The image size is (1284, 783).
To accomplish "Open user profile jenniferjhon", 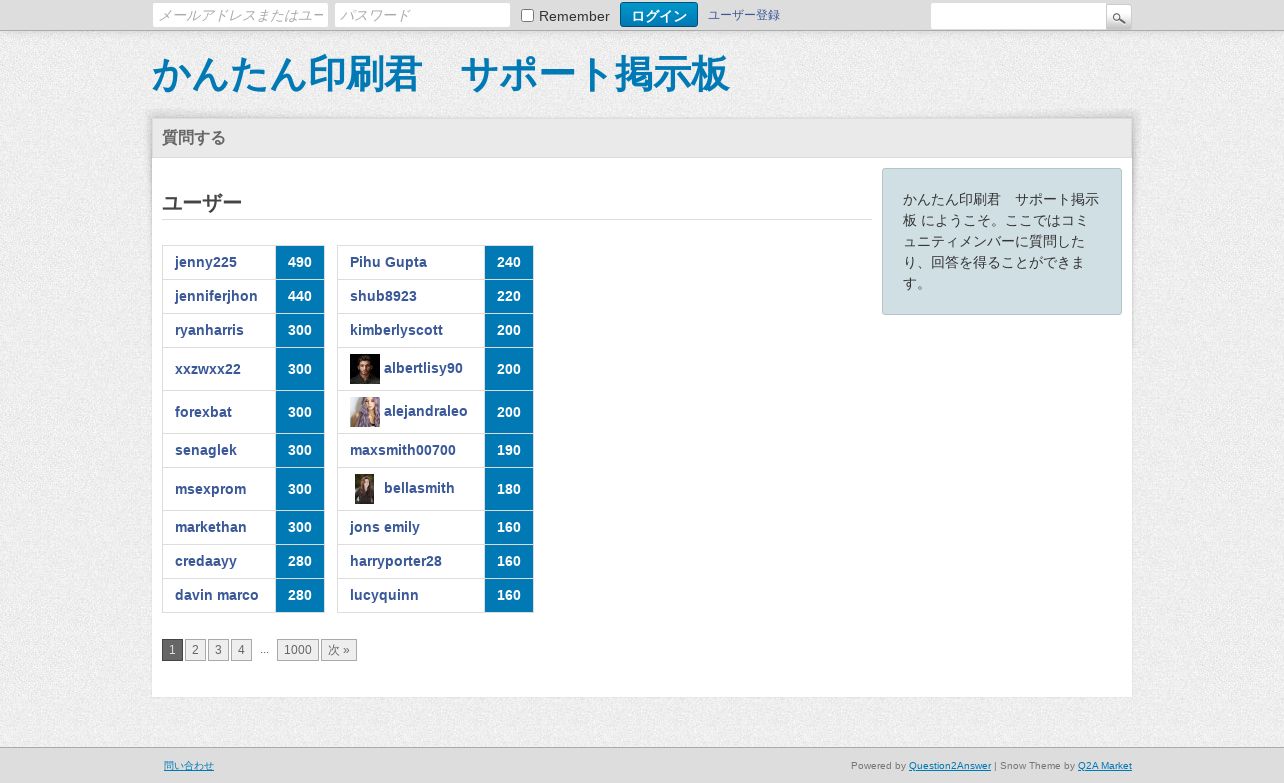I will 216,296.
